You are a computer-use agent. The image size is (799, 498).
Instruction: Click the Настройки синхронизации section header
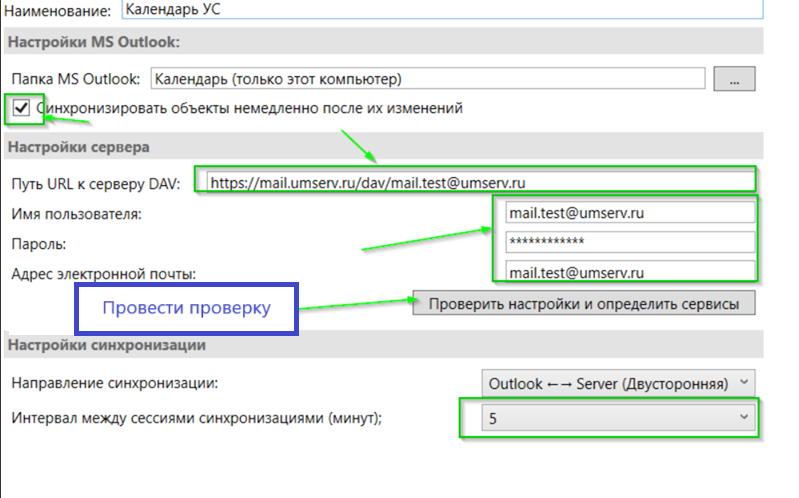click(x=107, y=345)
